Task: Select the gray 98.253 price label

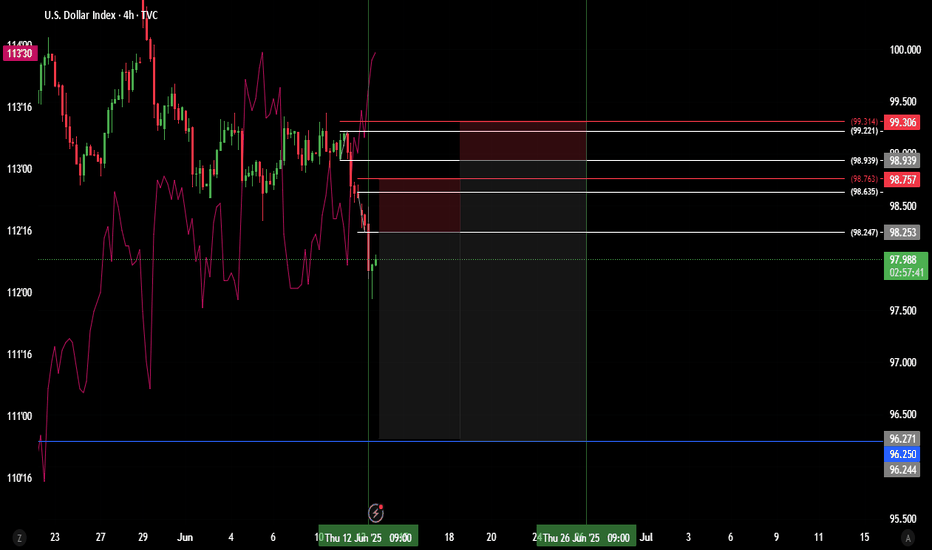Action: 902,232
